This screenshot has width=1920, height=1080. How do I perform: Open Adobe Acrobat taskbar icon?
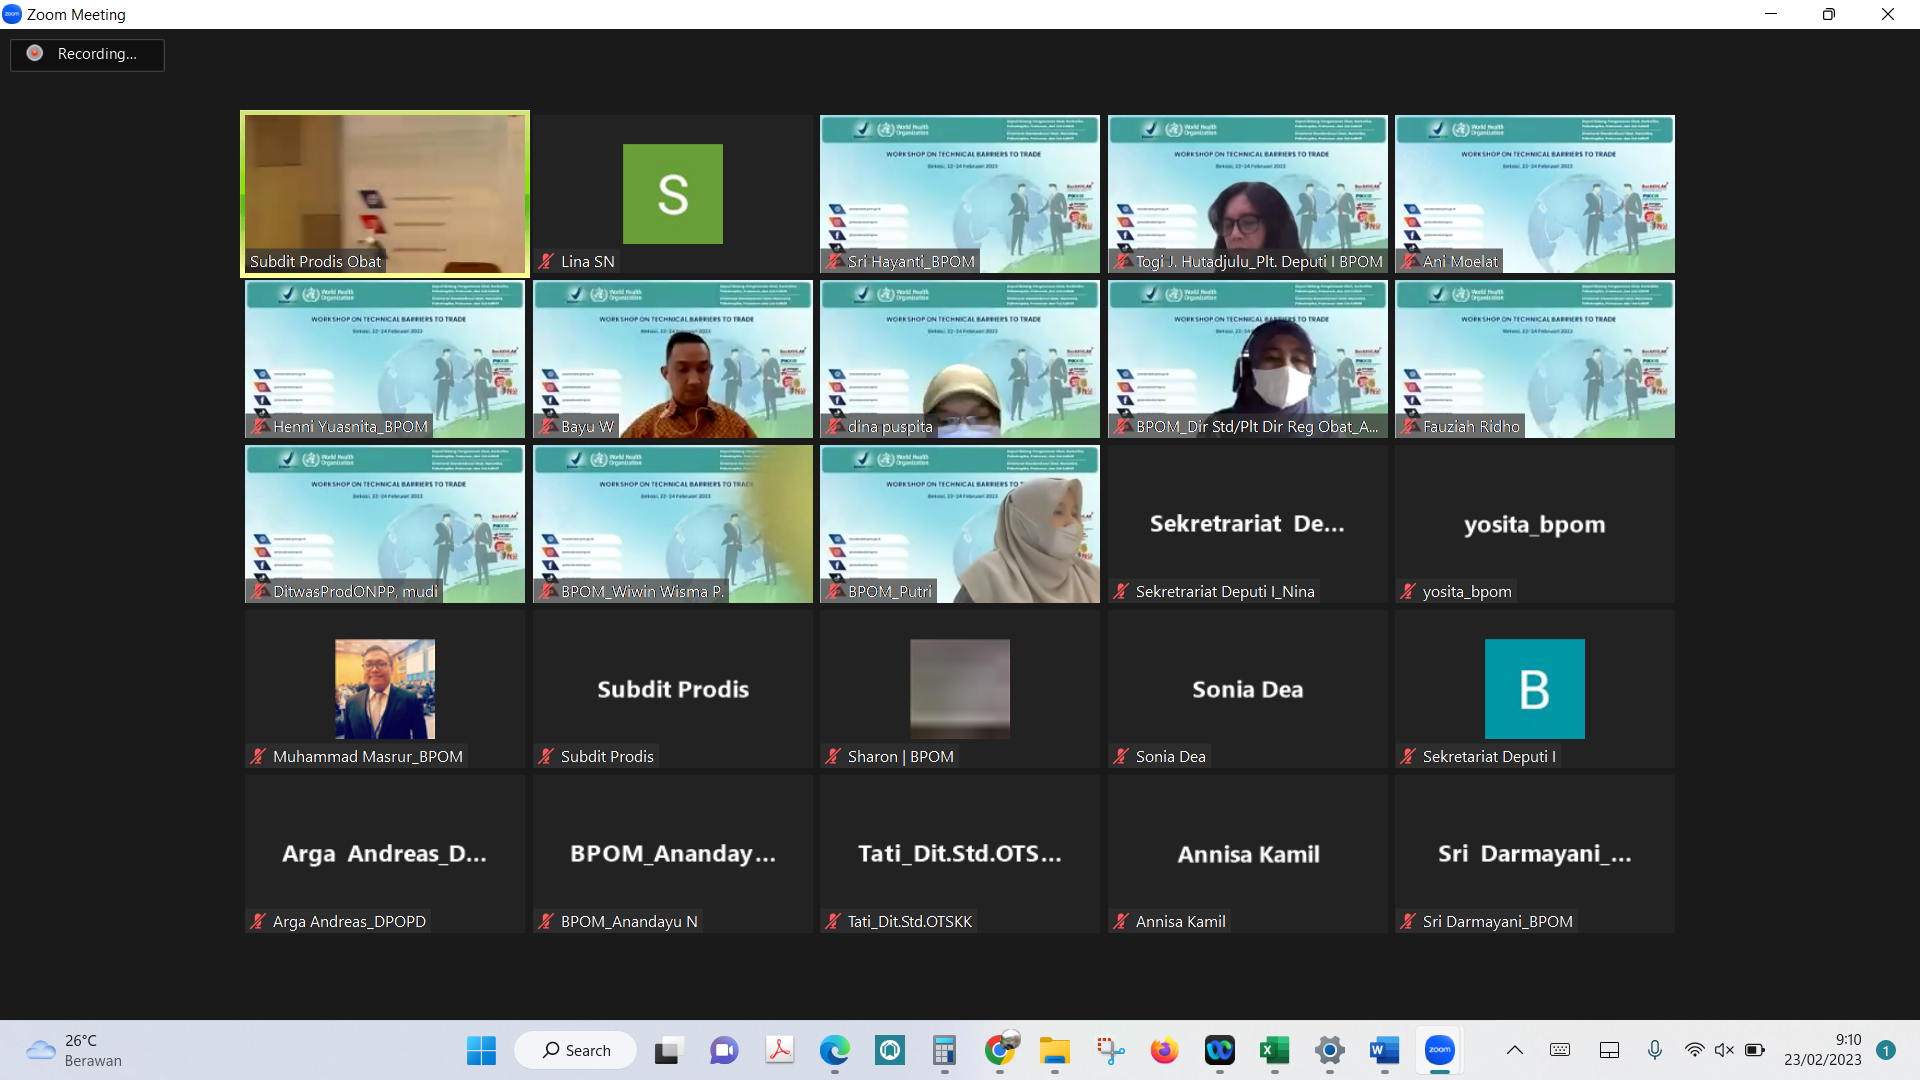[x=779, y=1050]
